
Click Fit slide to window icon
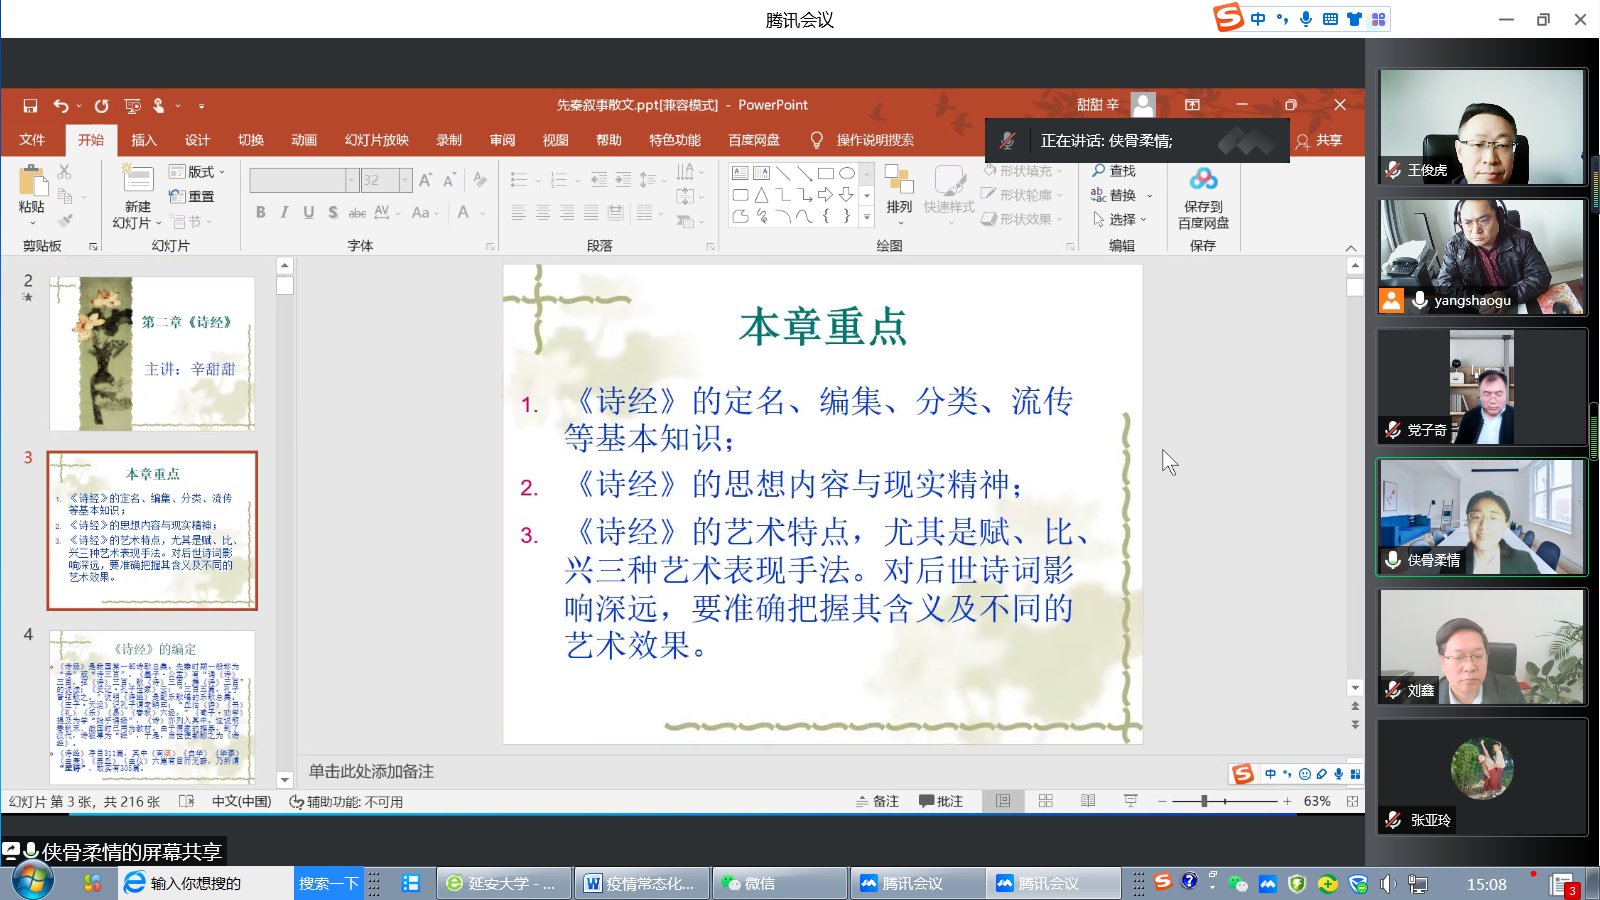tap(1352, 801)
